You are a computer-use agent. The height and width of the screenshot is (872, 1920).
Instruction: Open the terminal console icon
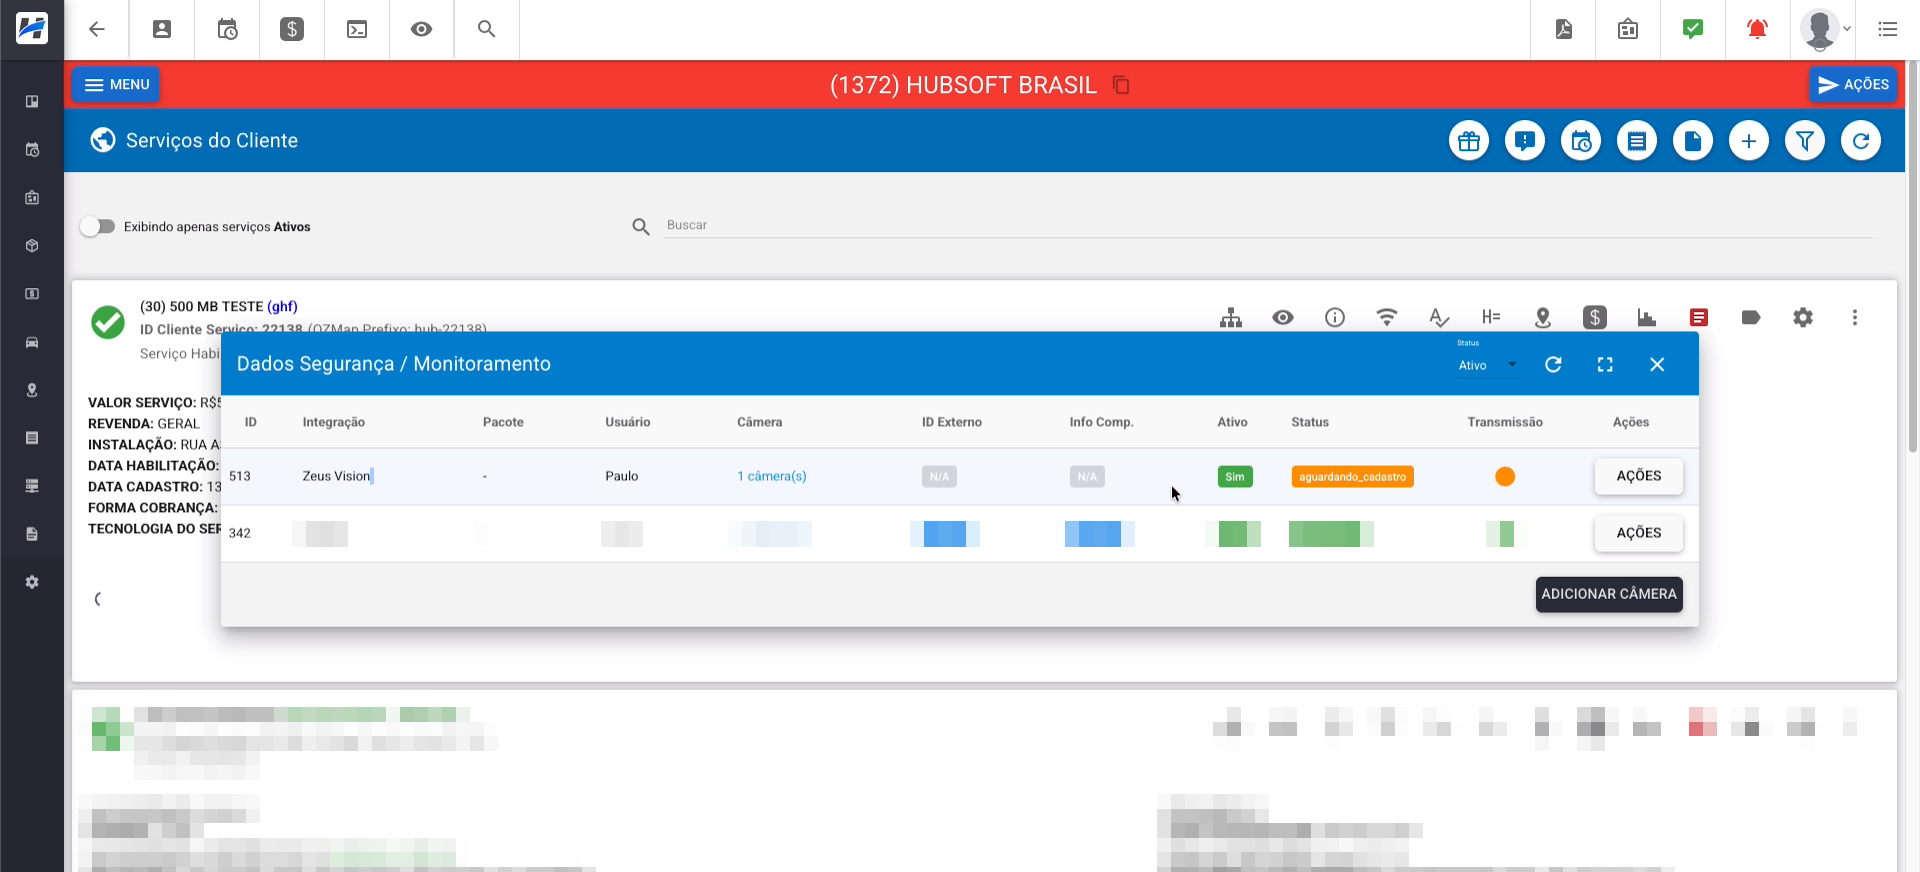357,29
